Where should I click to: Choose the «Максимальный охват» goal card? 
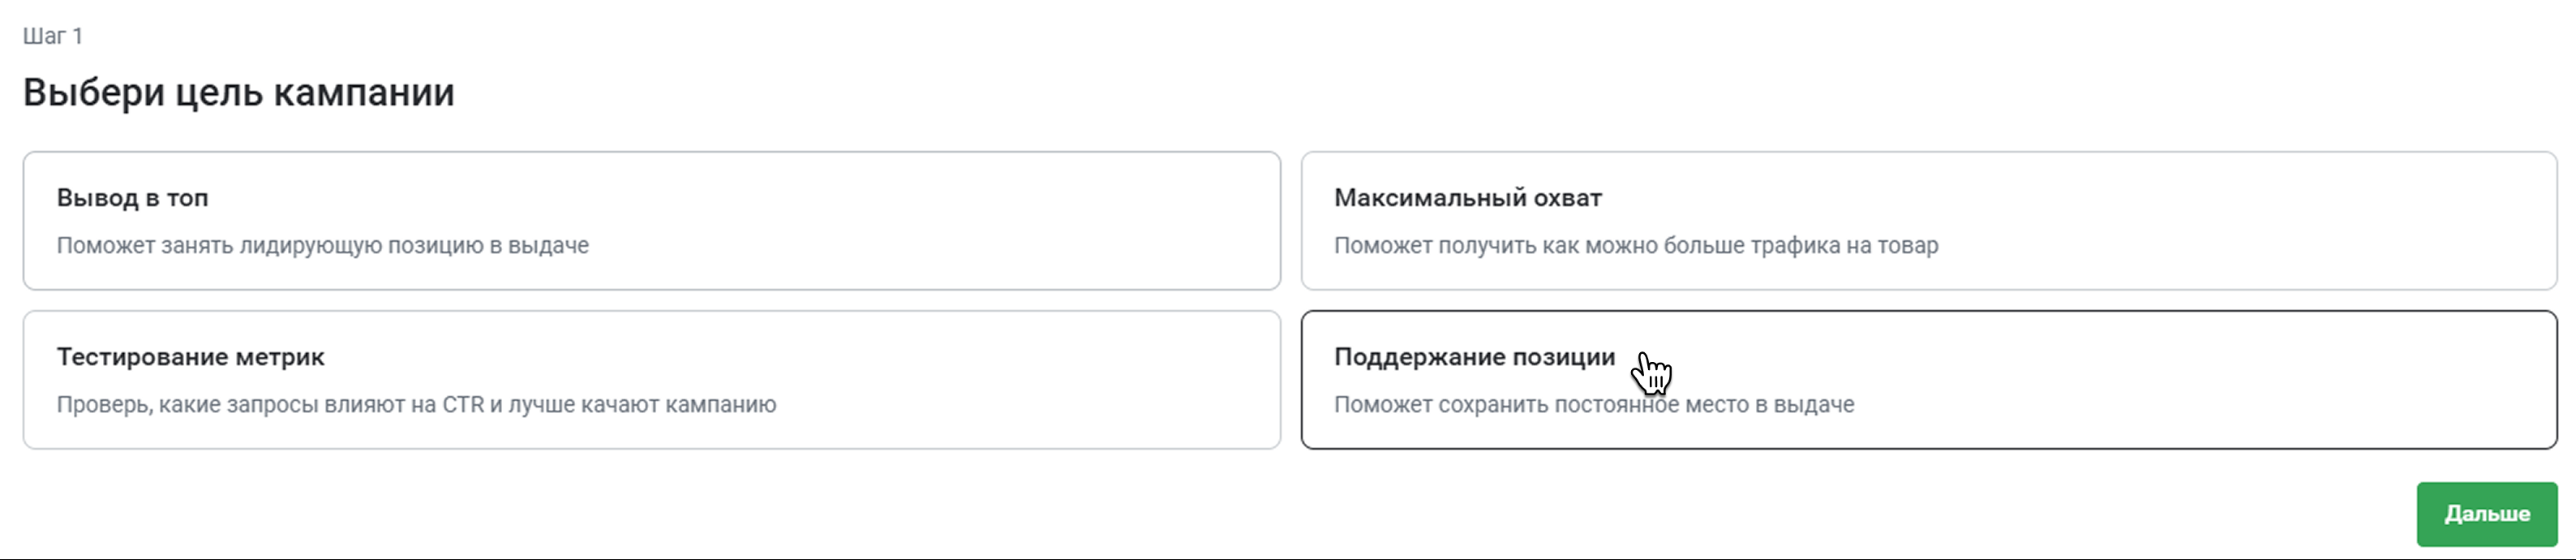1929,220
